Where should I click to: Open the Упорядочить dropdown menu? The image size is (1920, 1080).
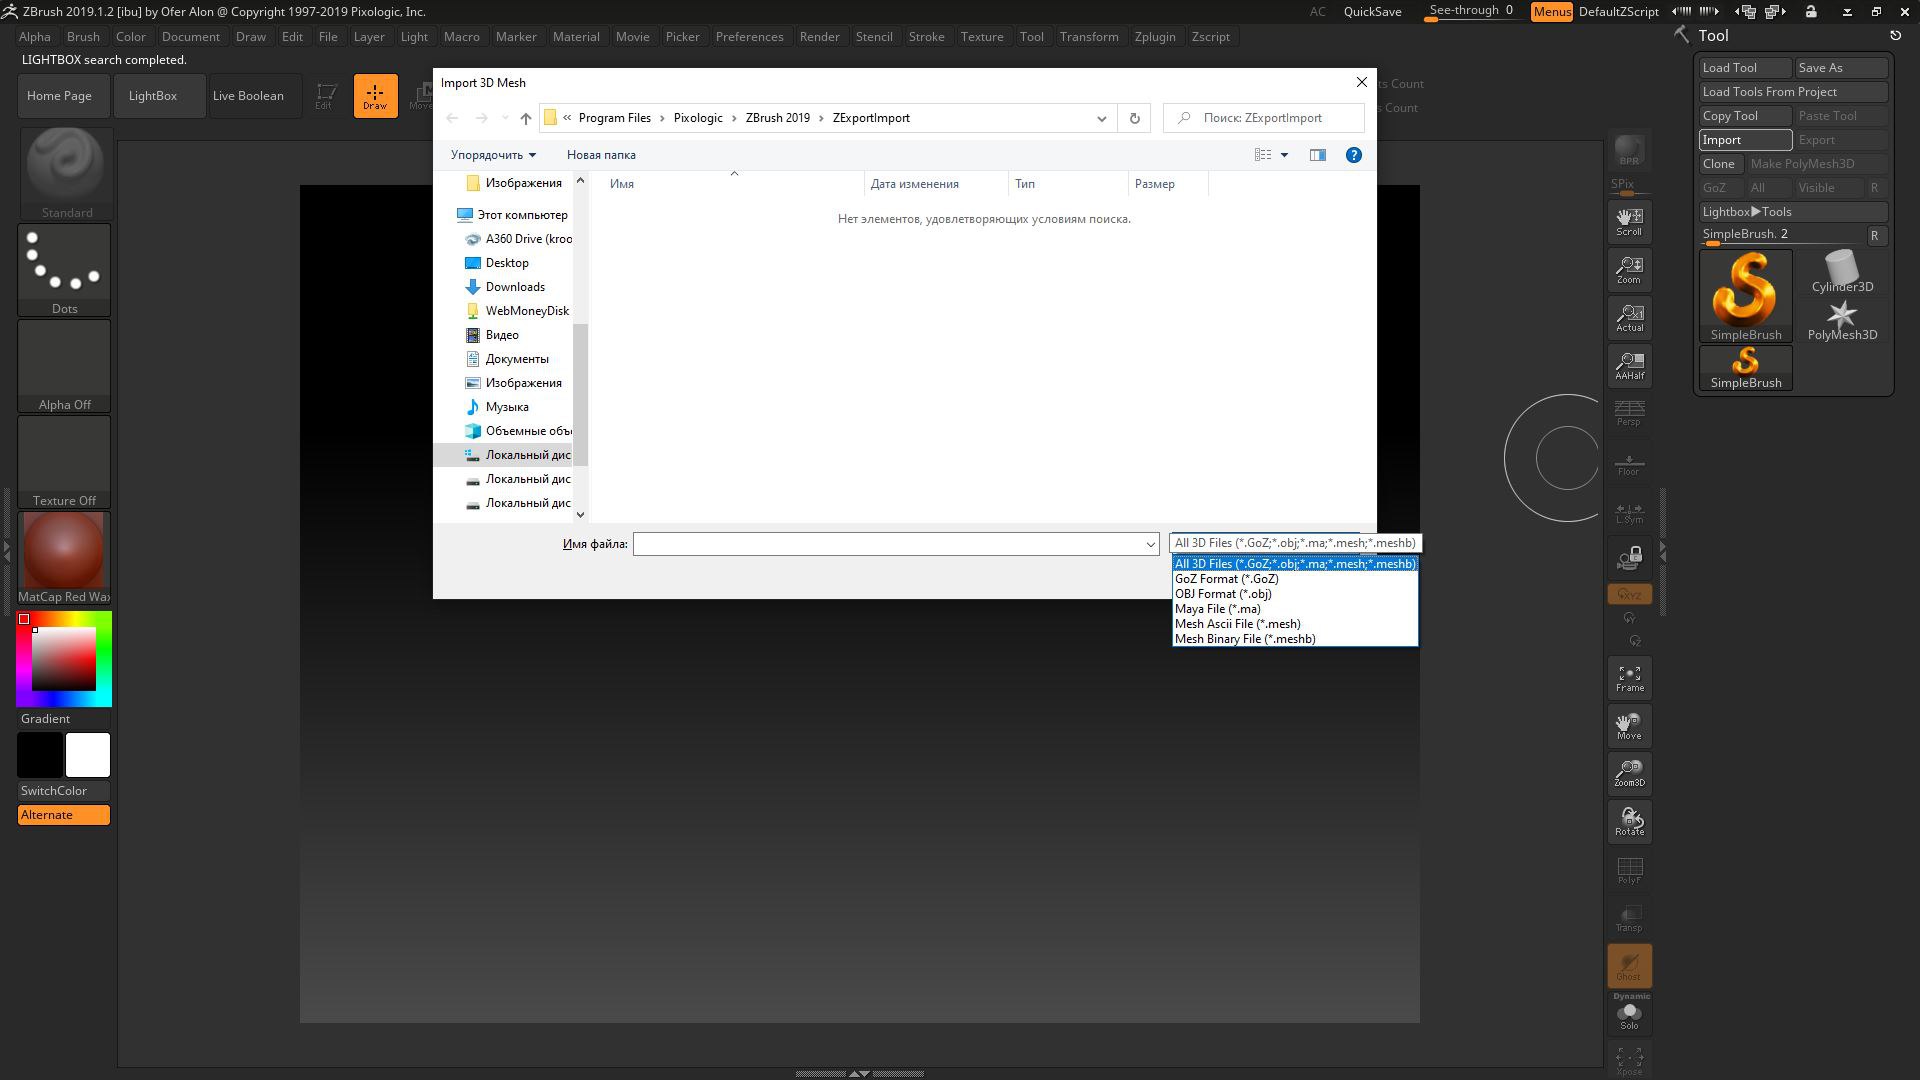click(493, 155)
